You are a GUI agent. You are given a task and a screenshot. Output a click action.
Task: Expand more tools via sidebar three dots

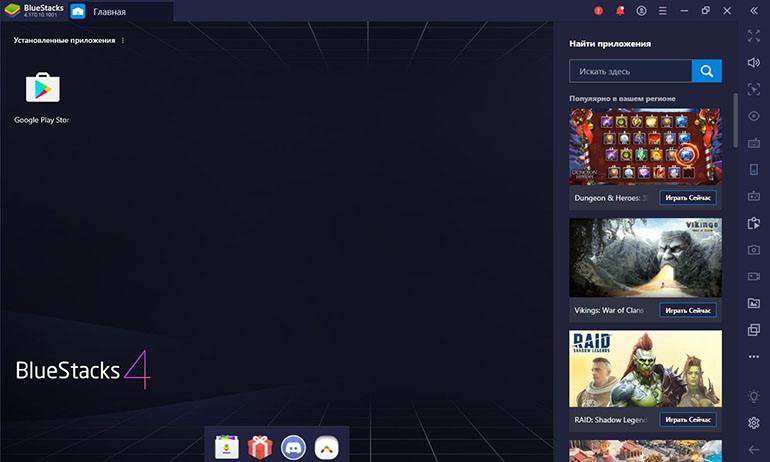coord(754,356)
